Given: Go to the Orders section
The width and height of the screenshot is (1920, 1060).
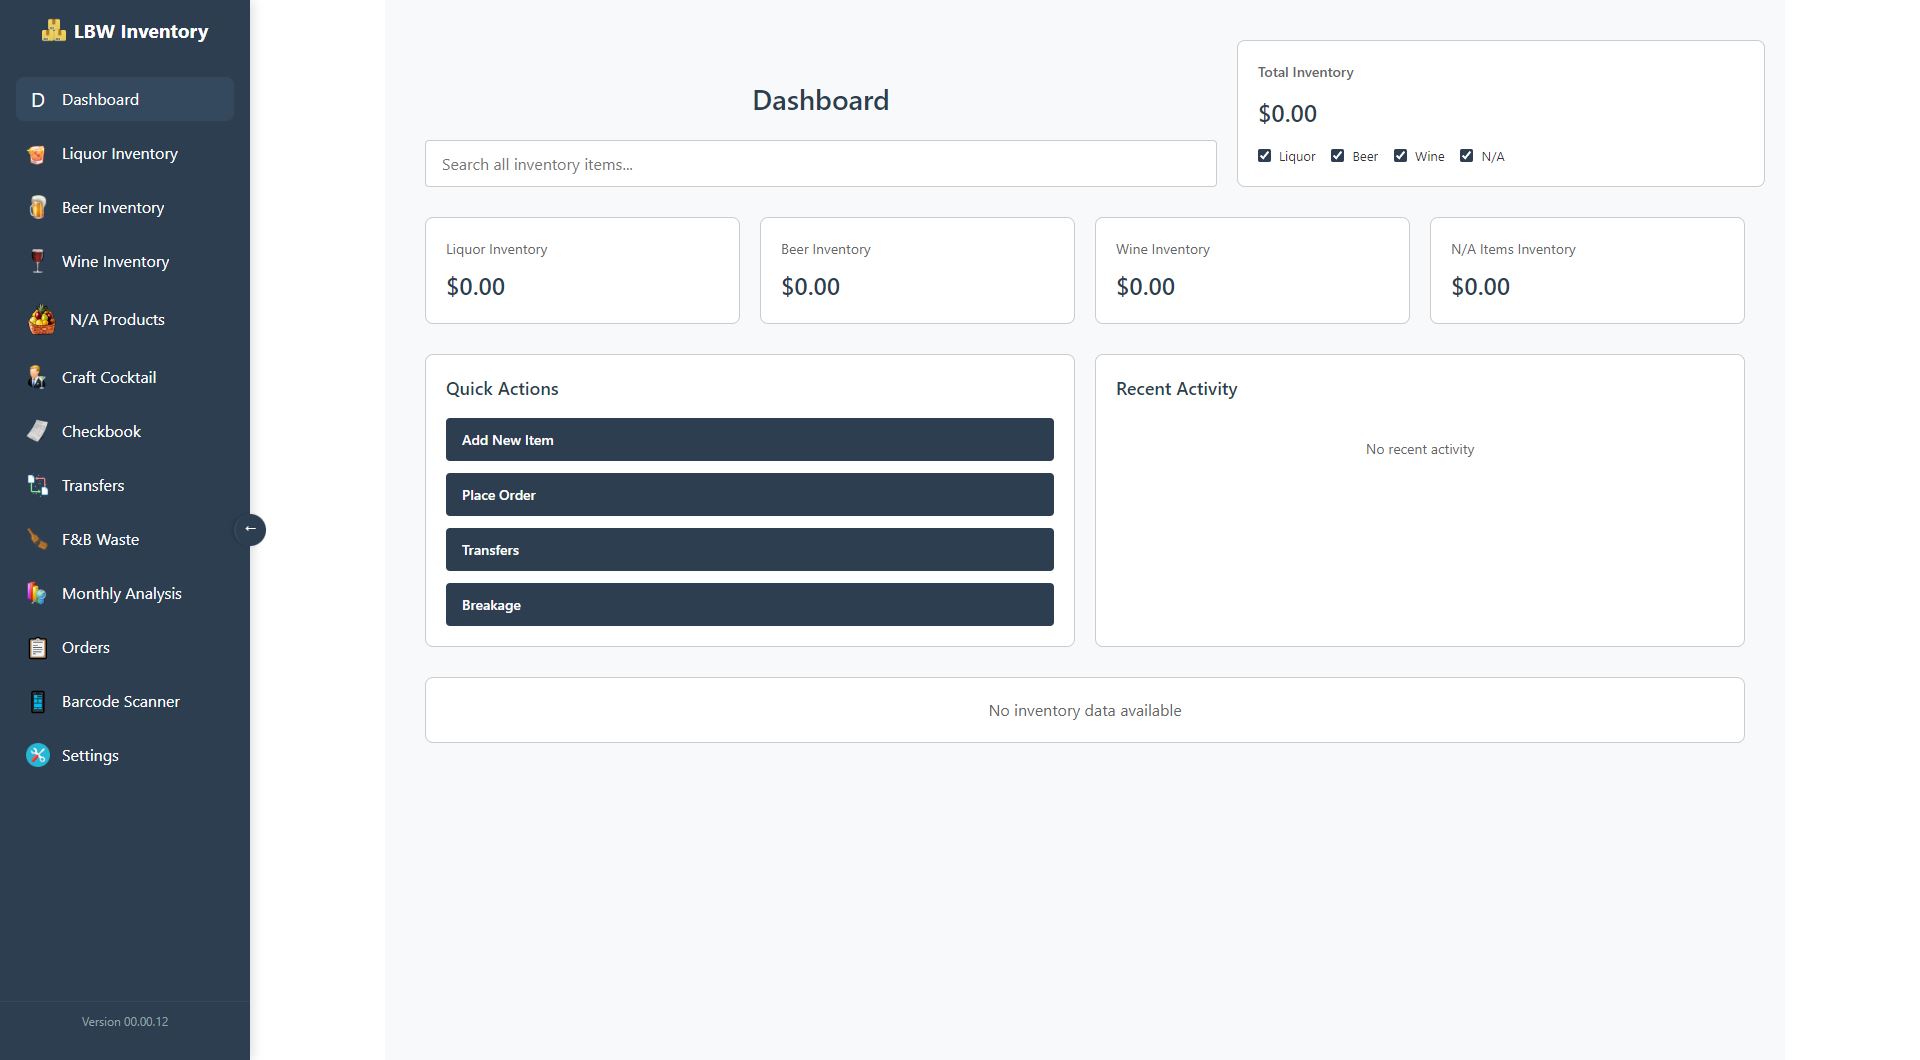Looking at the screenshot, I should [86, 648].
